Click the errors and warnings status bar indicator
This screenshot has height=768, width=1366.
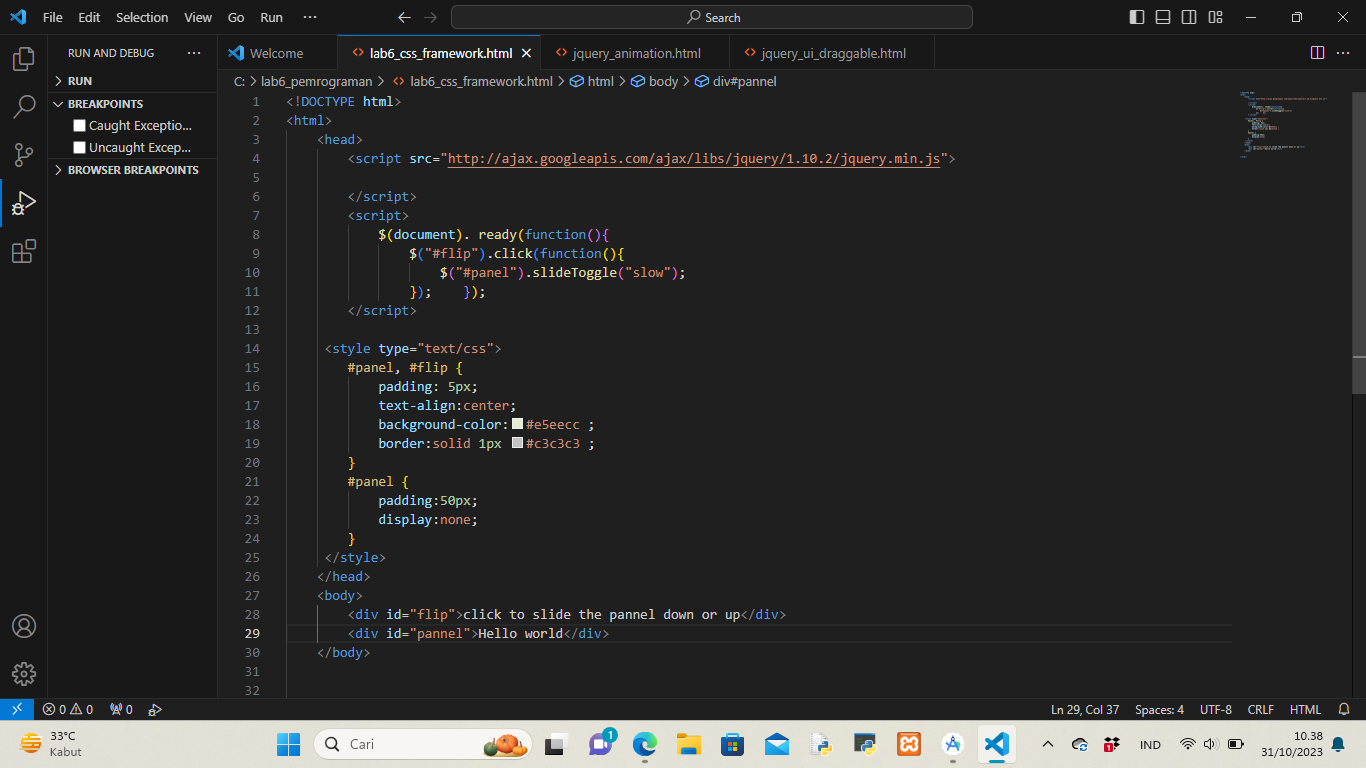pos(68,709)
